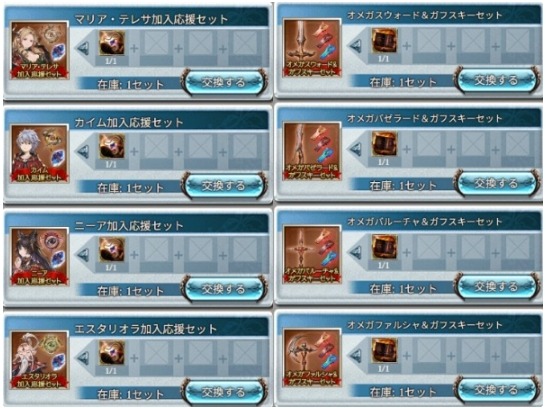Open the オメガバゼラード dagger set icon
546x408 pixels.
(x=312, y=151)
